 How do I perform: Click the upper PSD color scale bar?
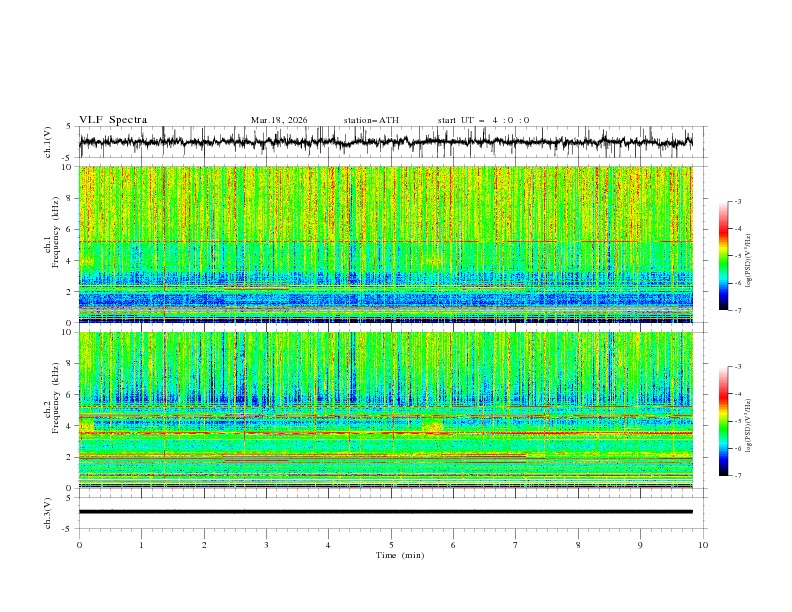(x=723, y=256)
